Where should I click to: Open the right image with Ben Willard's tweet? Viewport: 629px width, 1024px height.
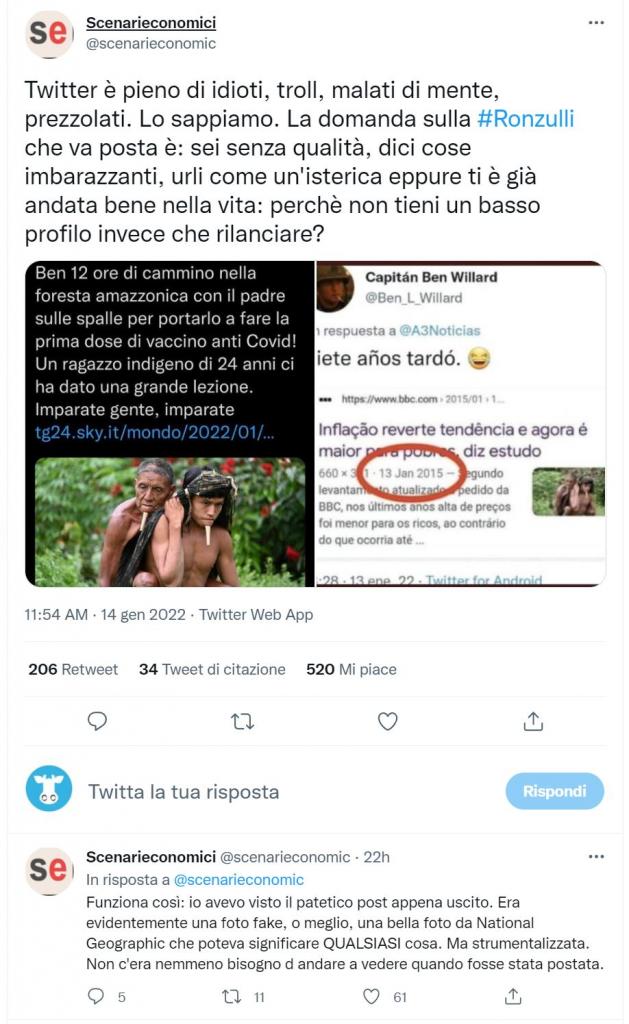pos(461,424)
